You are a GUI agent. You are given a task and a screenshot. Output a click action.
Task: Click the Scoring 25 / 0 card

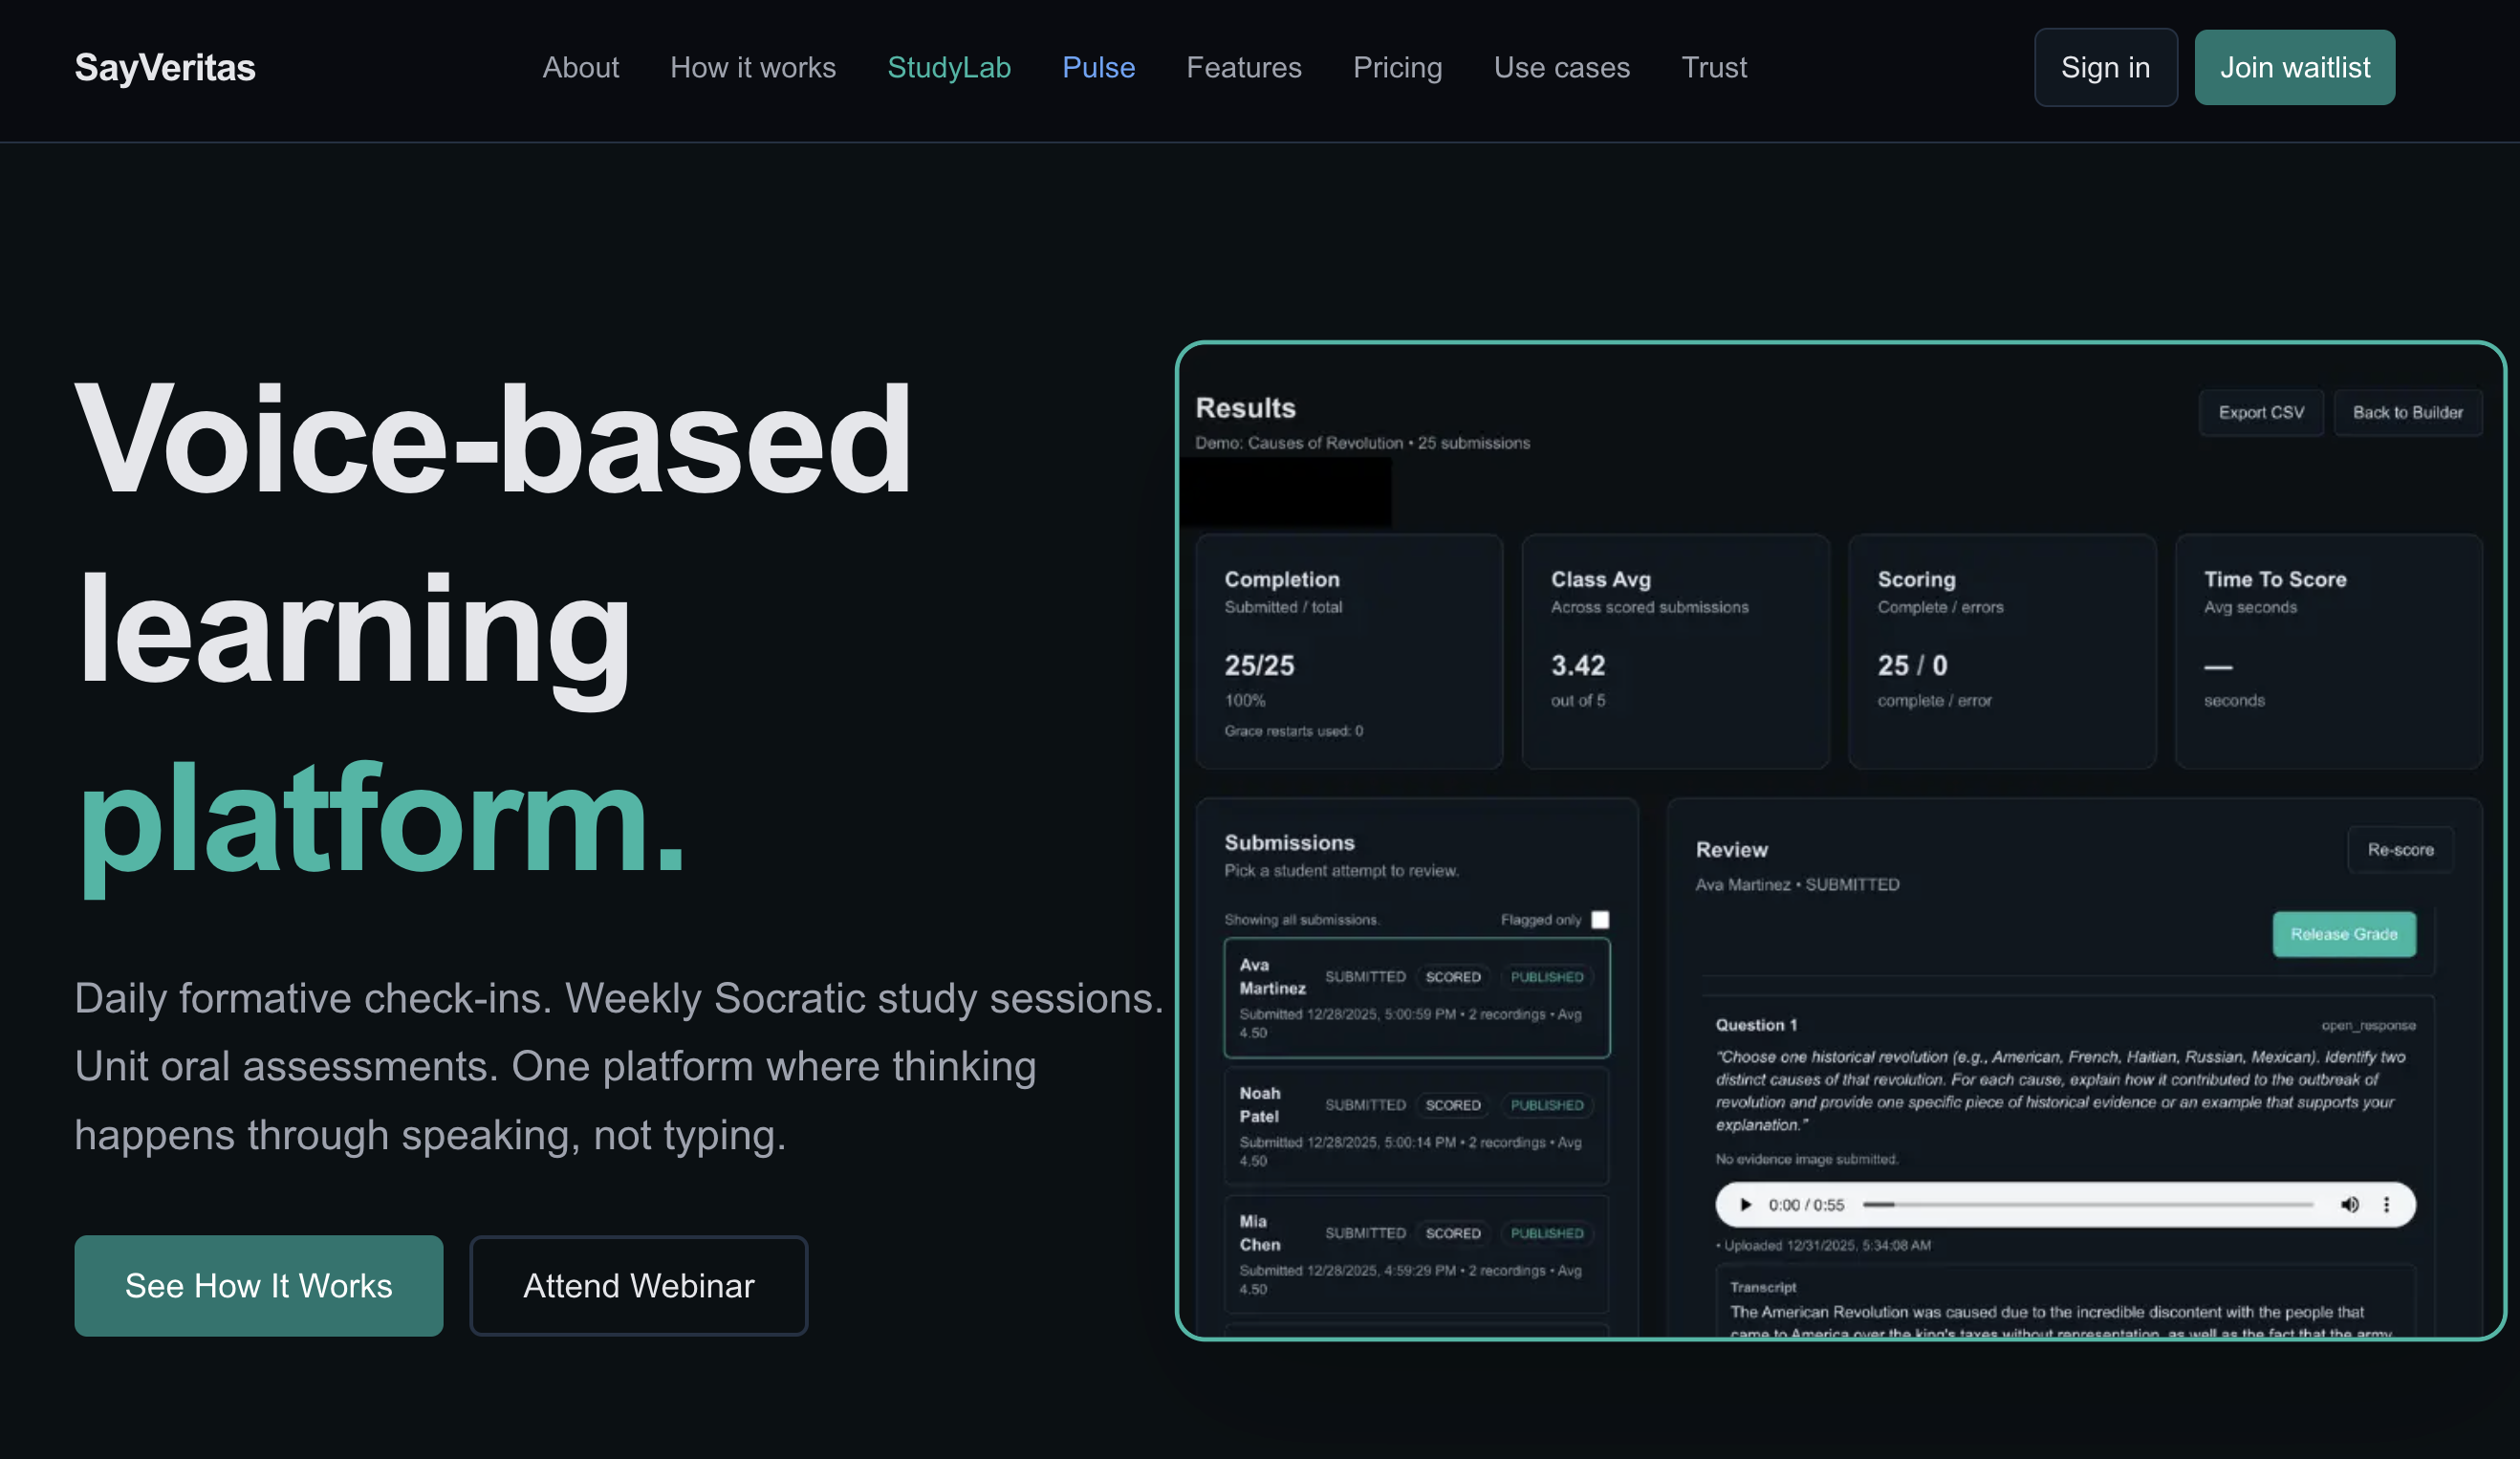click(2002, 651)
